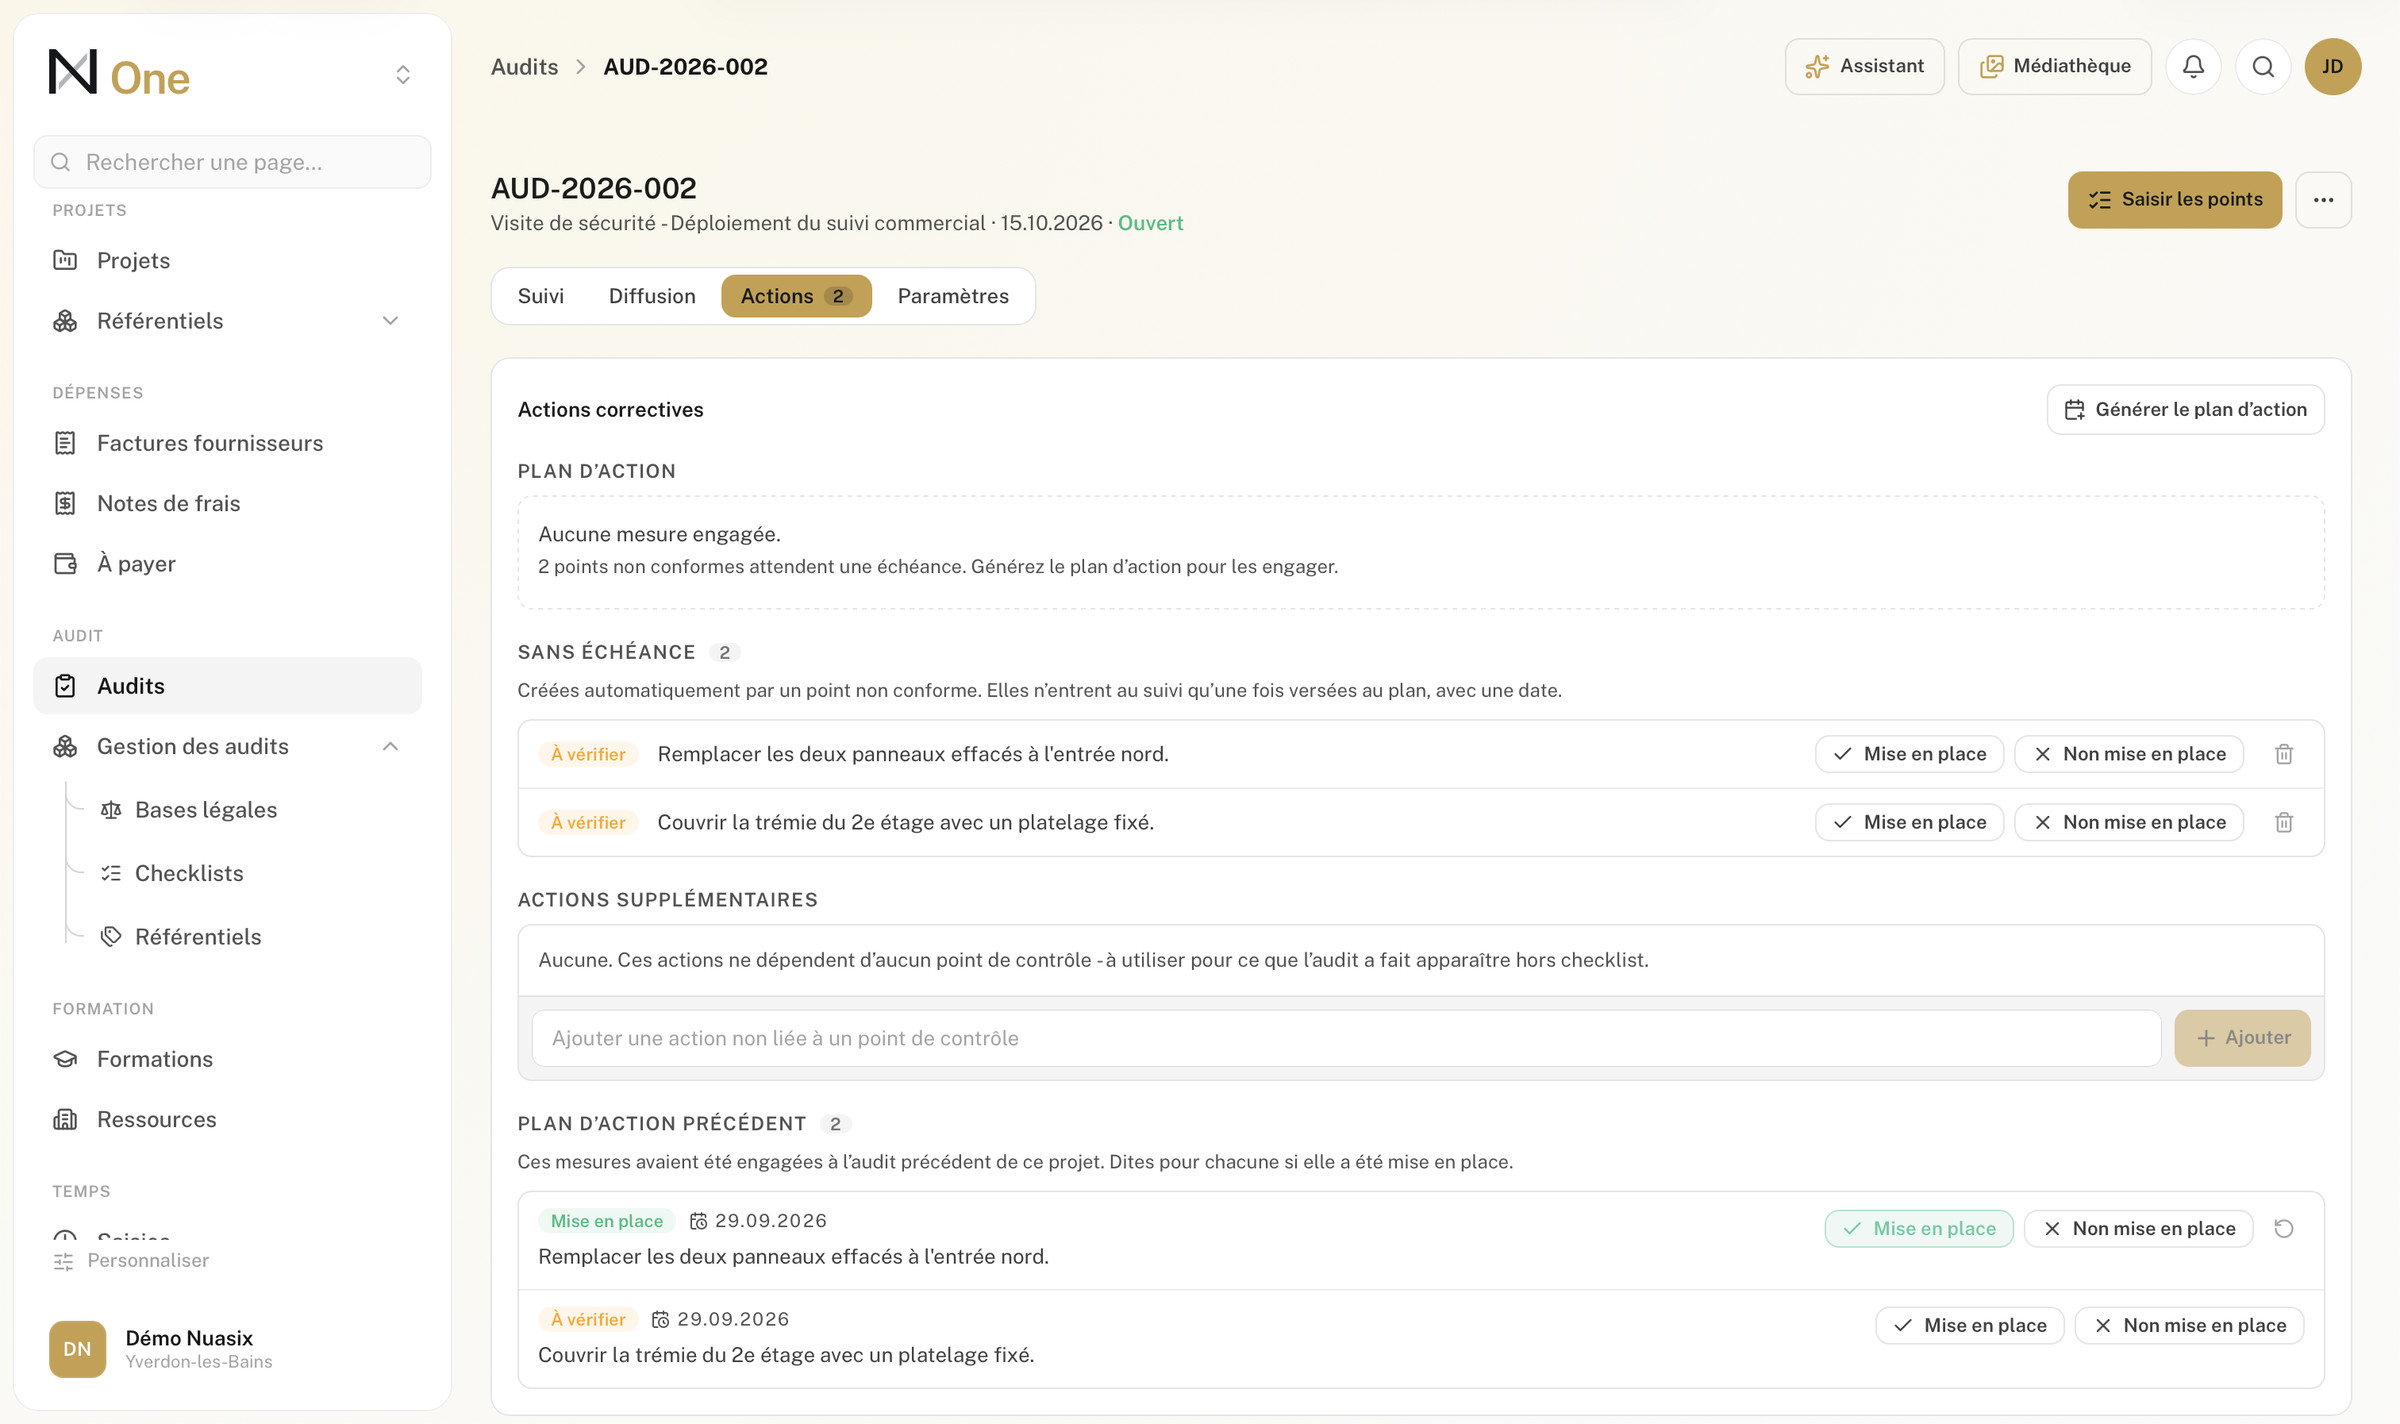Switch to the Paramètres tab
The height and width of the screenshot is (1424, 2400).
[953, 296]
